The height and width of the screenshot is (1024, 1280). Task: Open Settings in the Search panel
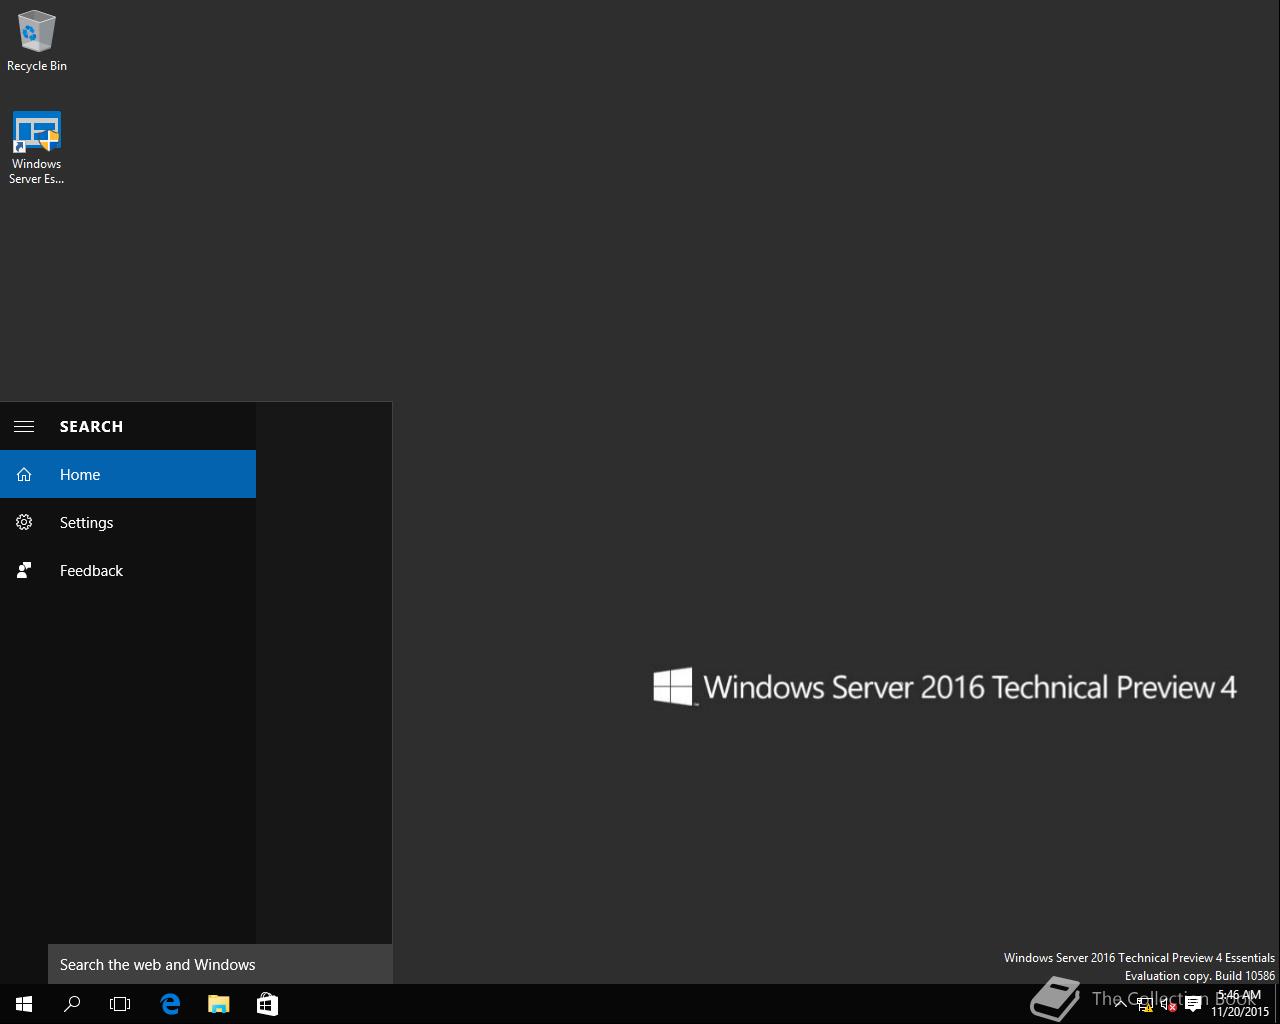[x=128, y=522]
